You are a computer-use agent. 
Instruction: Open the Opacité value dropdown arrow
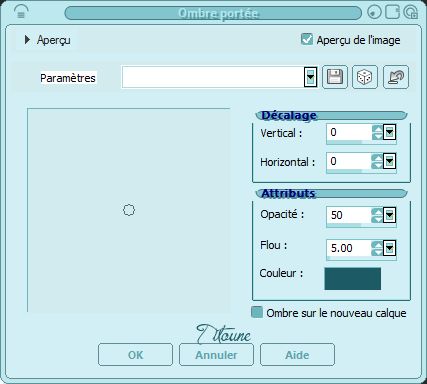(389, 215)
